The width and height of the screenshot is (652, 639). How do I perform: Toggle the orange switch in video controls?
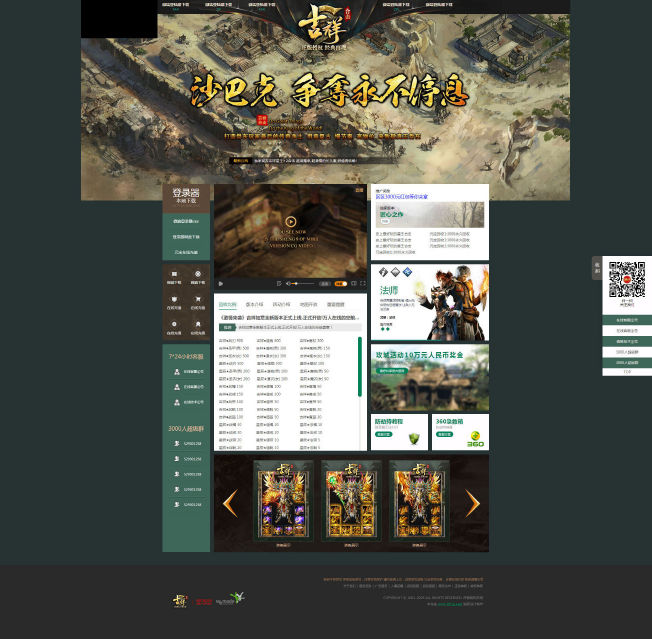point(341,284)
